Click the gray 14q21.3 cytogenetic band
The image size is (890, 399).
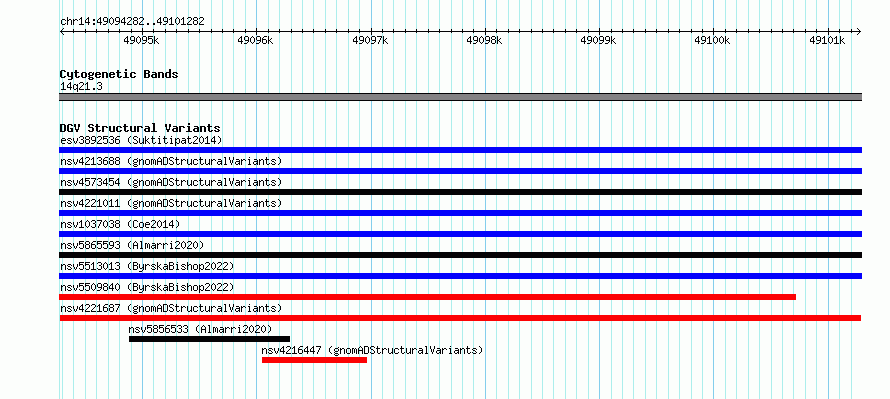(x=460, y=97)
